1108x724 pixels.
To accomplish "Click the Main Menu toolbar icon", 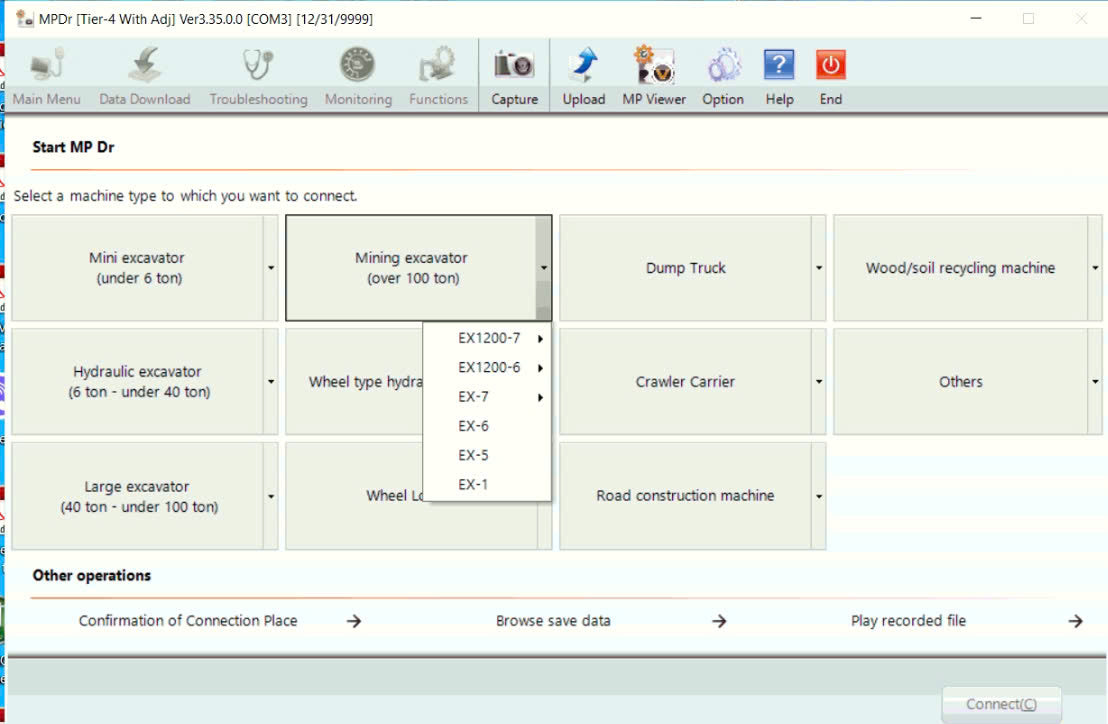I will (47, 66).
